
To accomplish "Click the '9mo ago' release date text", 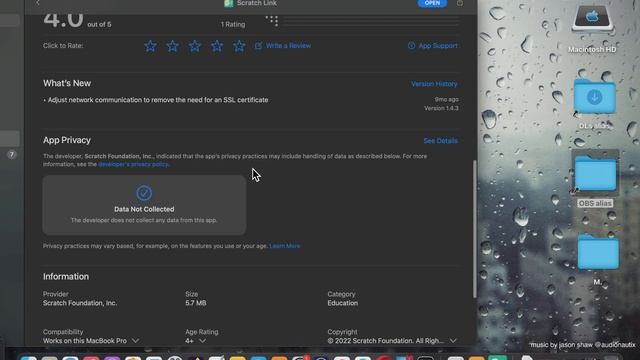I will point(447,99).
